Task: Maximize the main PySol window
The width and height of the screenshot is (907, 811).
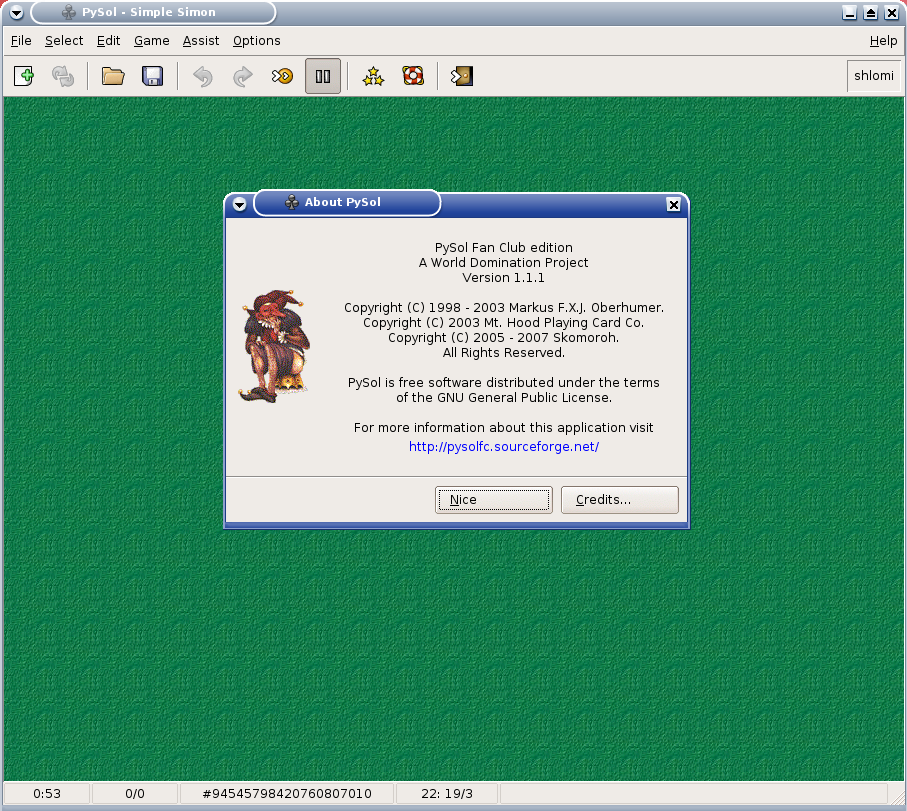Action: (x=871, y=13)
